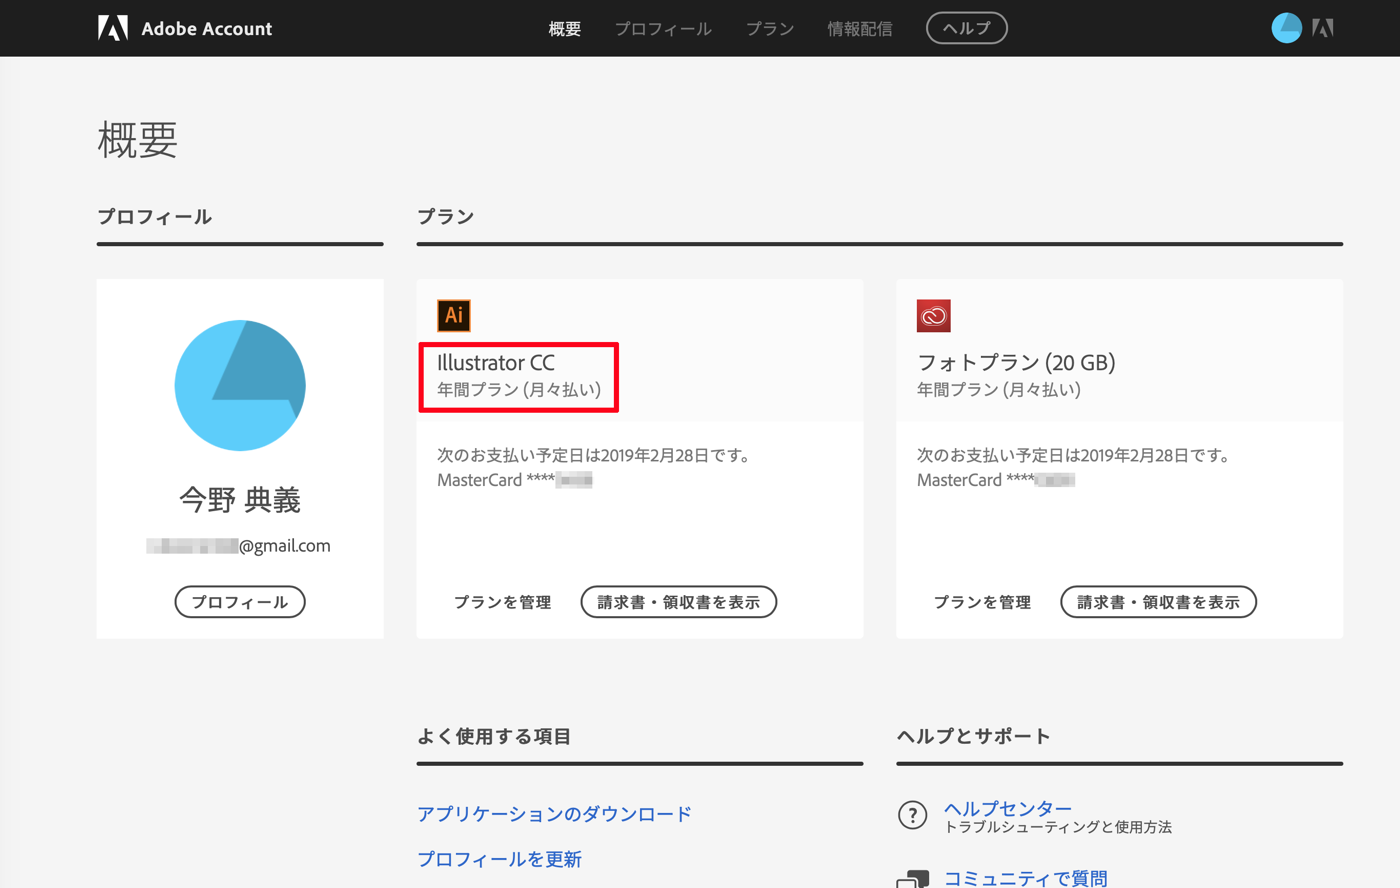The height and width of the screenshot is (888, 1400).
Task: Click the フォトプラン MasterCard payment text
Action: tap(996, 480)
